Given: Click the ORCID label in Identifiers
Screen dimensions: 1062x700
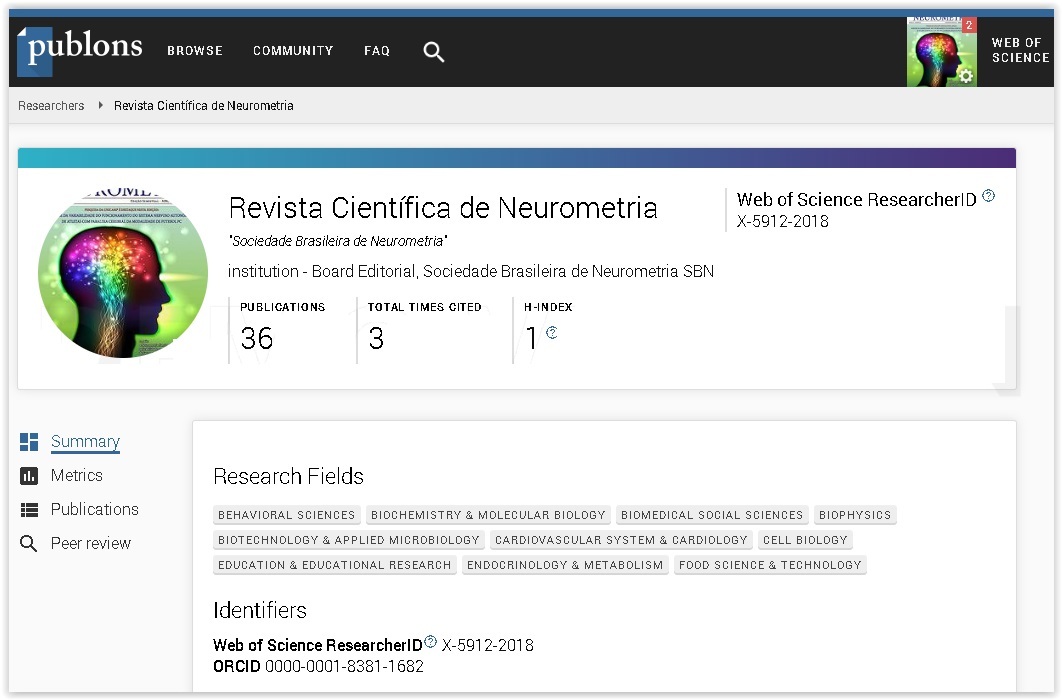Looking at the screenshot, I should click(236, 667).
